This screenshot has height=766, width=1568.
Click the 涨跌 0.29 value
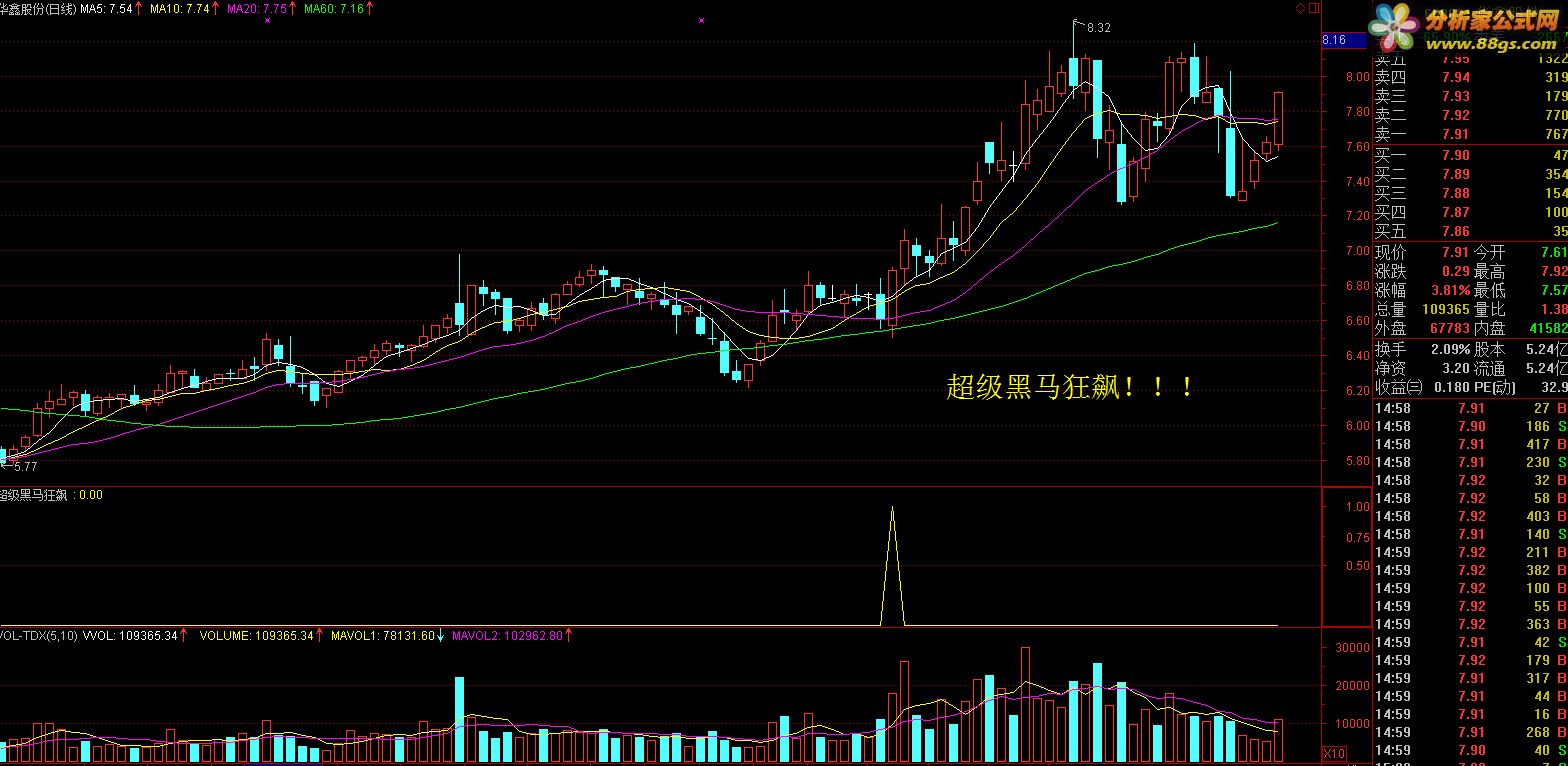click(x=1455, y=271)
